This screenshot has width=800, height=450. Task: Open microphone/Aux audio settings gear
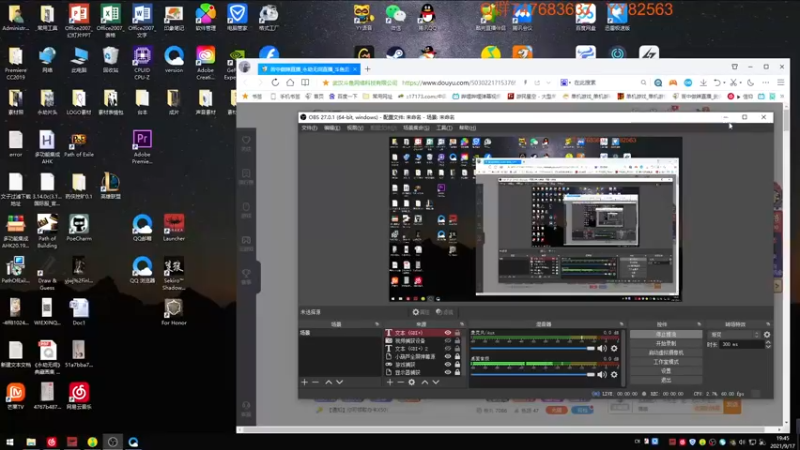[x=614, y=348]
